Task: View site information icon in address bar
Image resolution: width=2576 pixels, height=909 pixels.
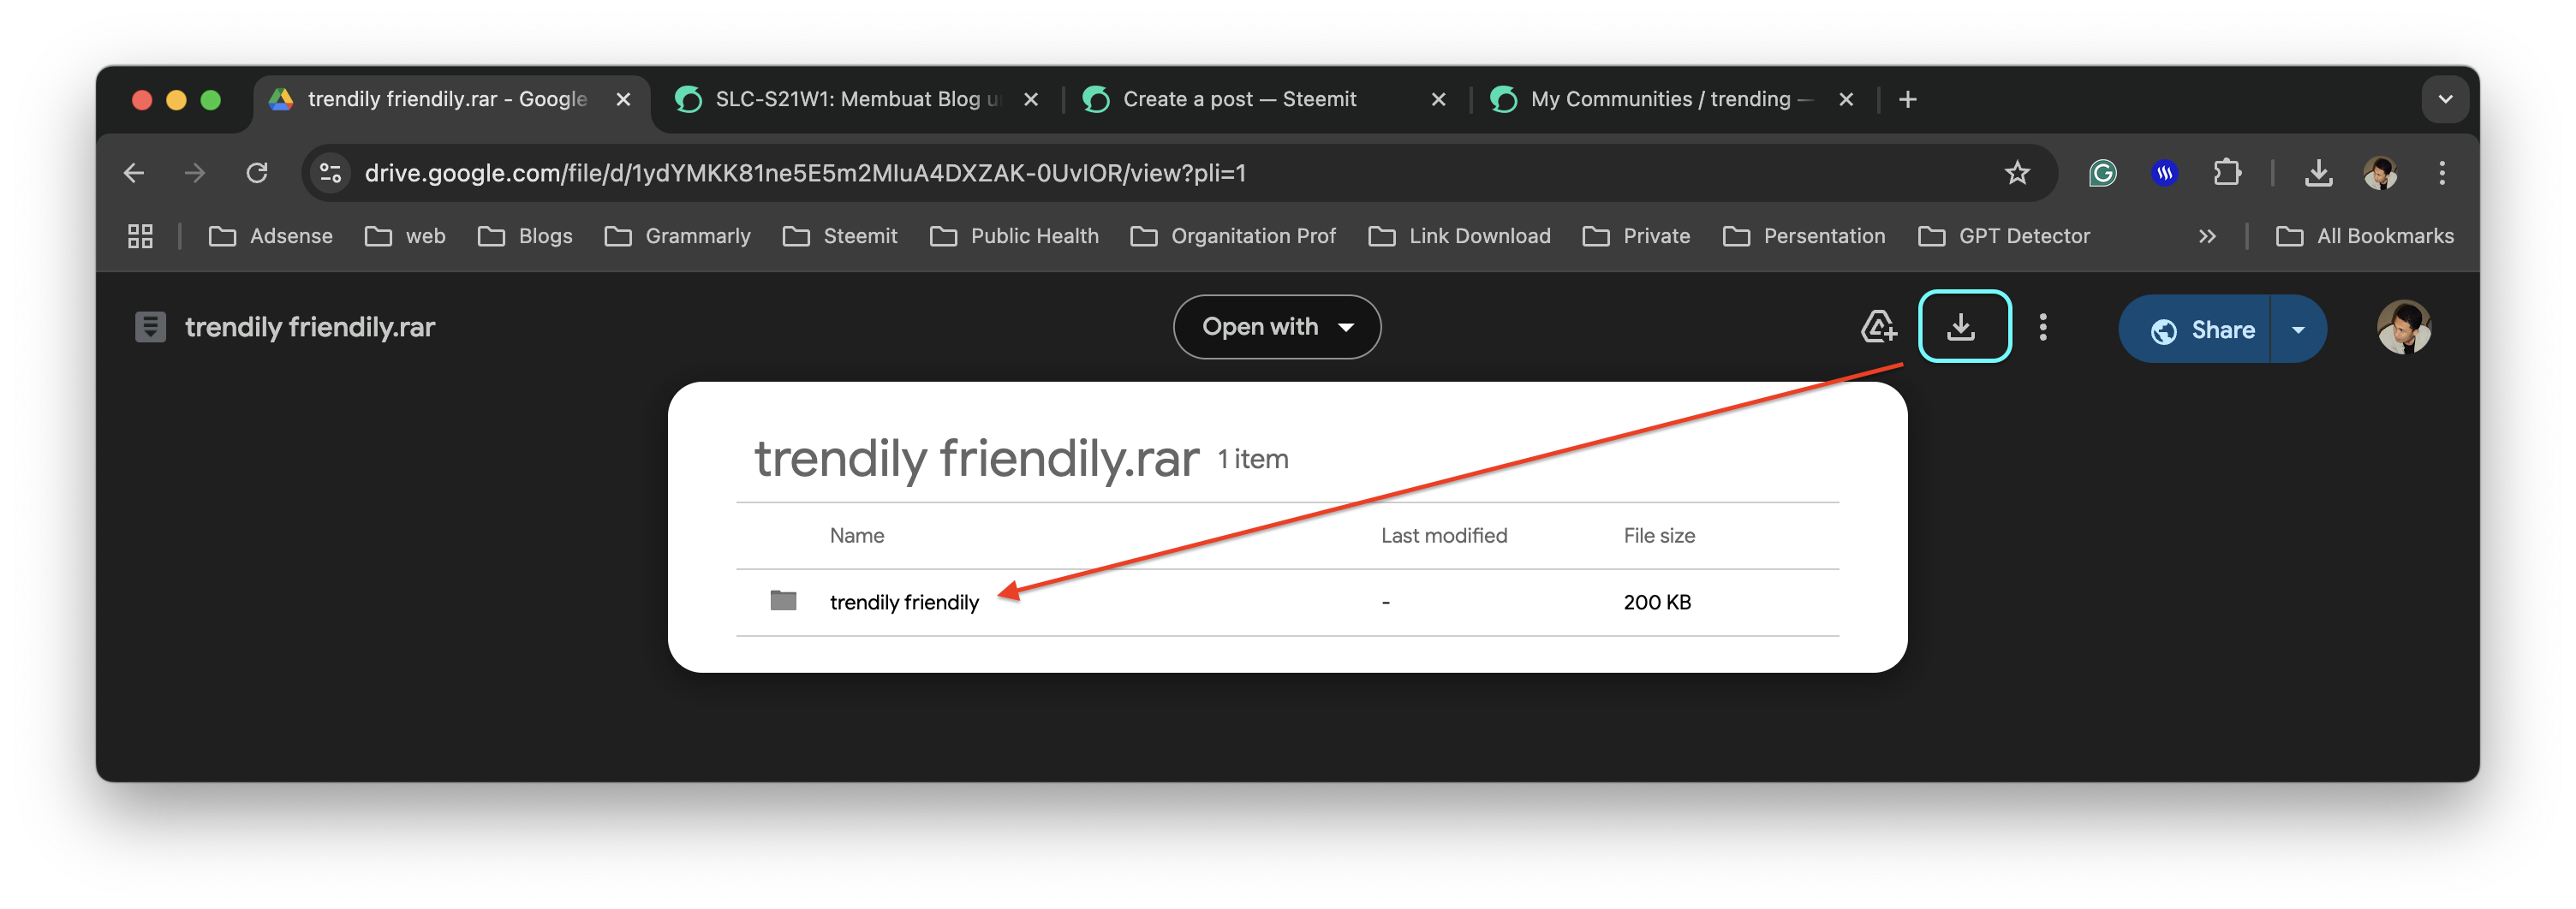Action: [x=330, y=173]
